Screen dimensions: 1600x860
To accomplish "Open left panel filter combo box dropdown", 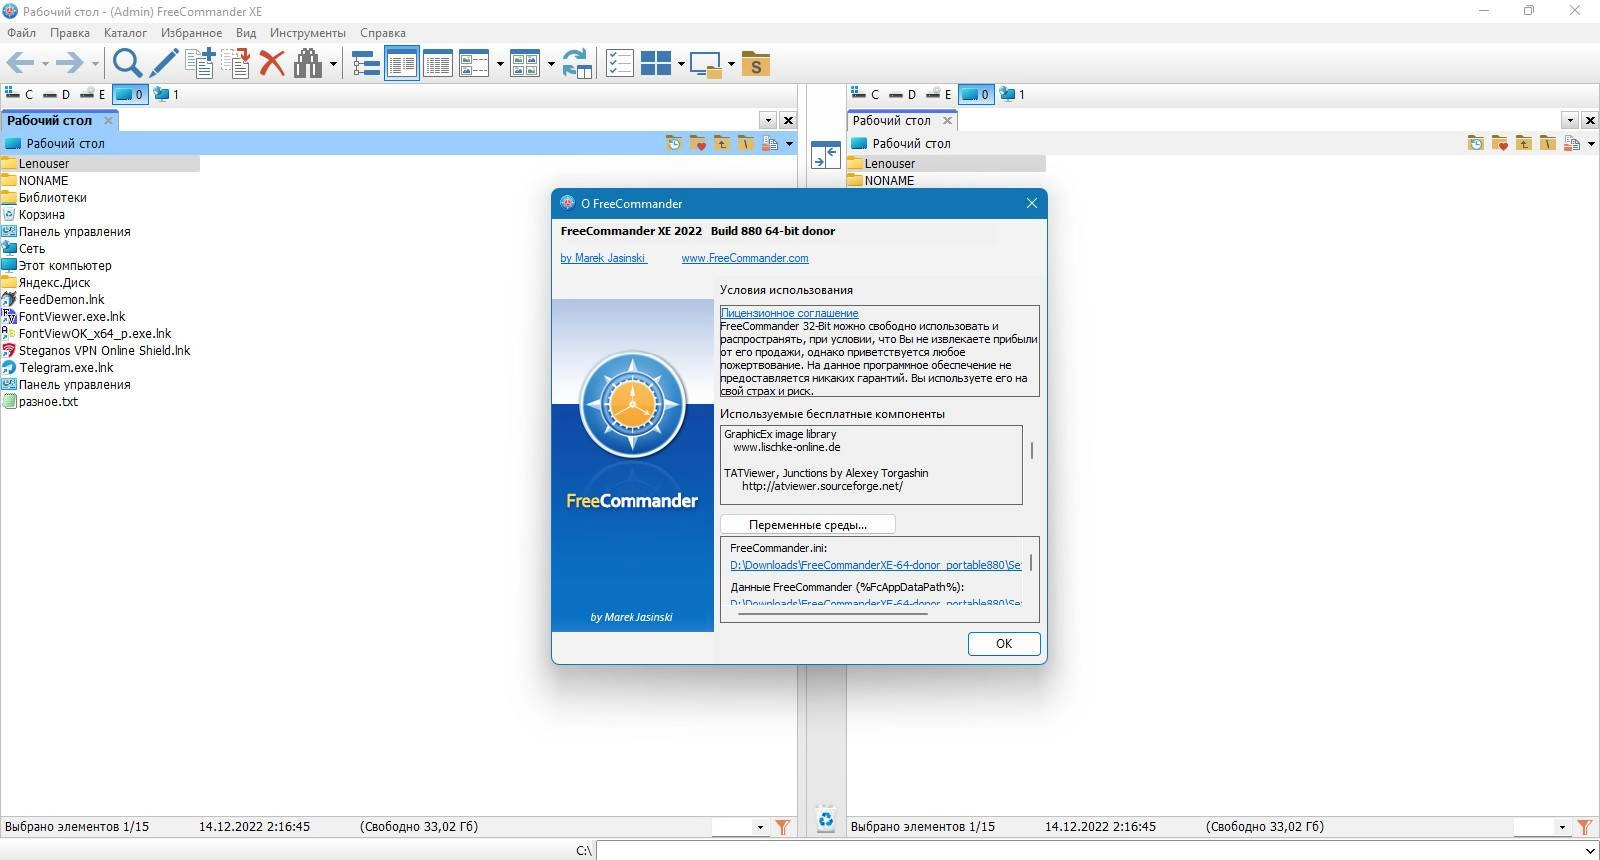I will (760, 827).
